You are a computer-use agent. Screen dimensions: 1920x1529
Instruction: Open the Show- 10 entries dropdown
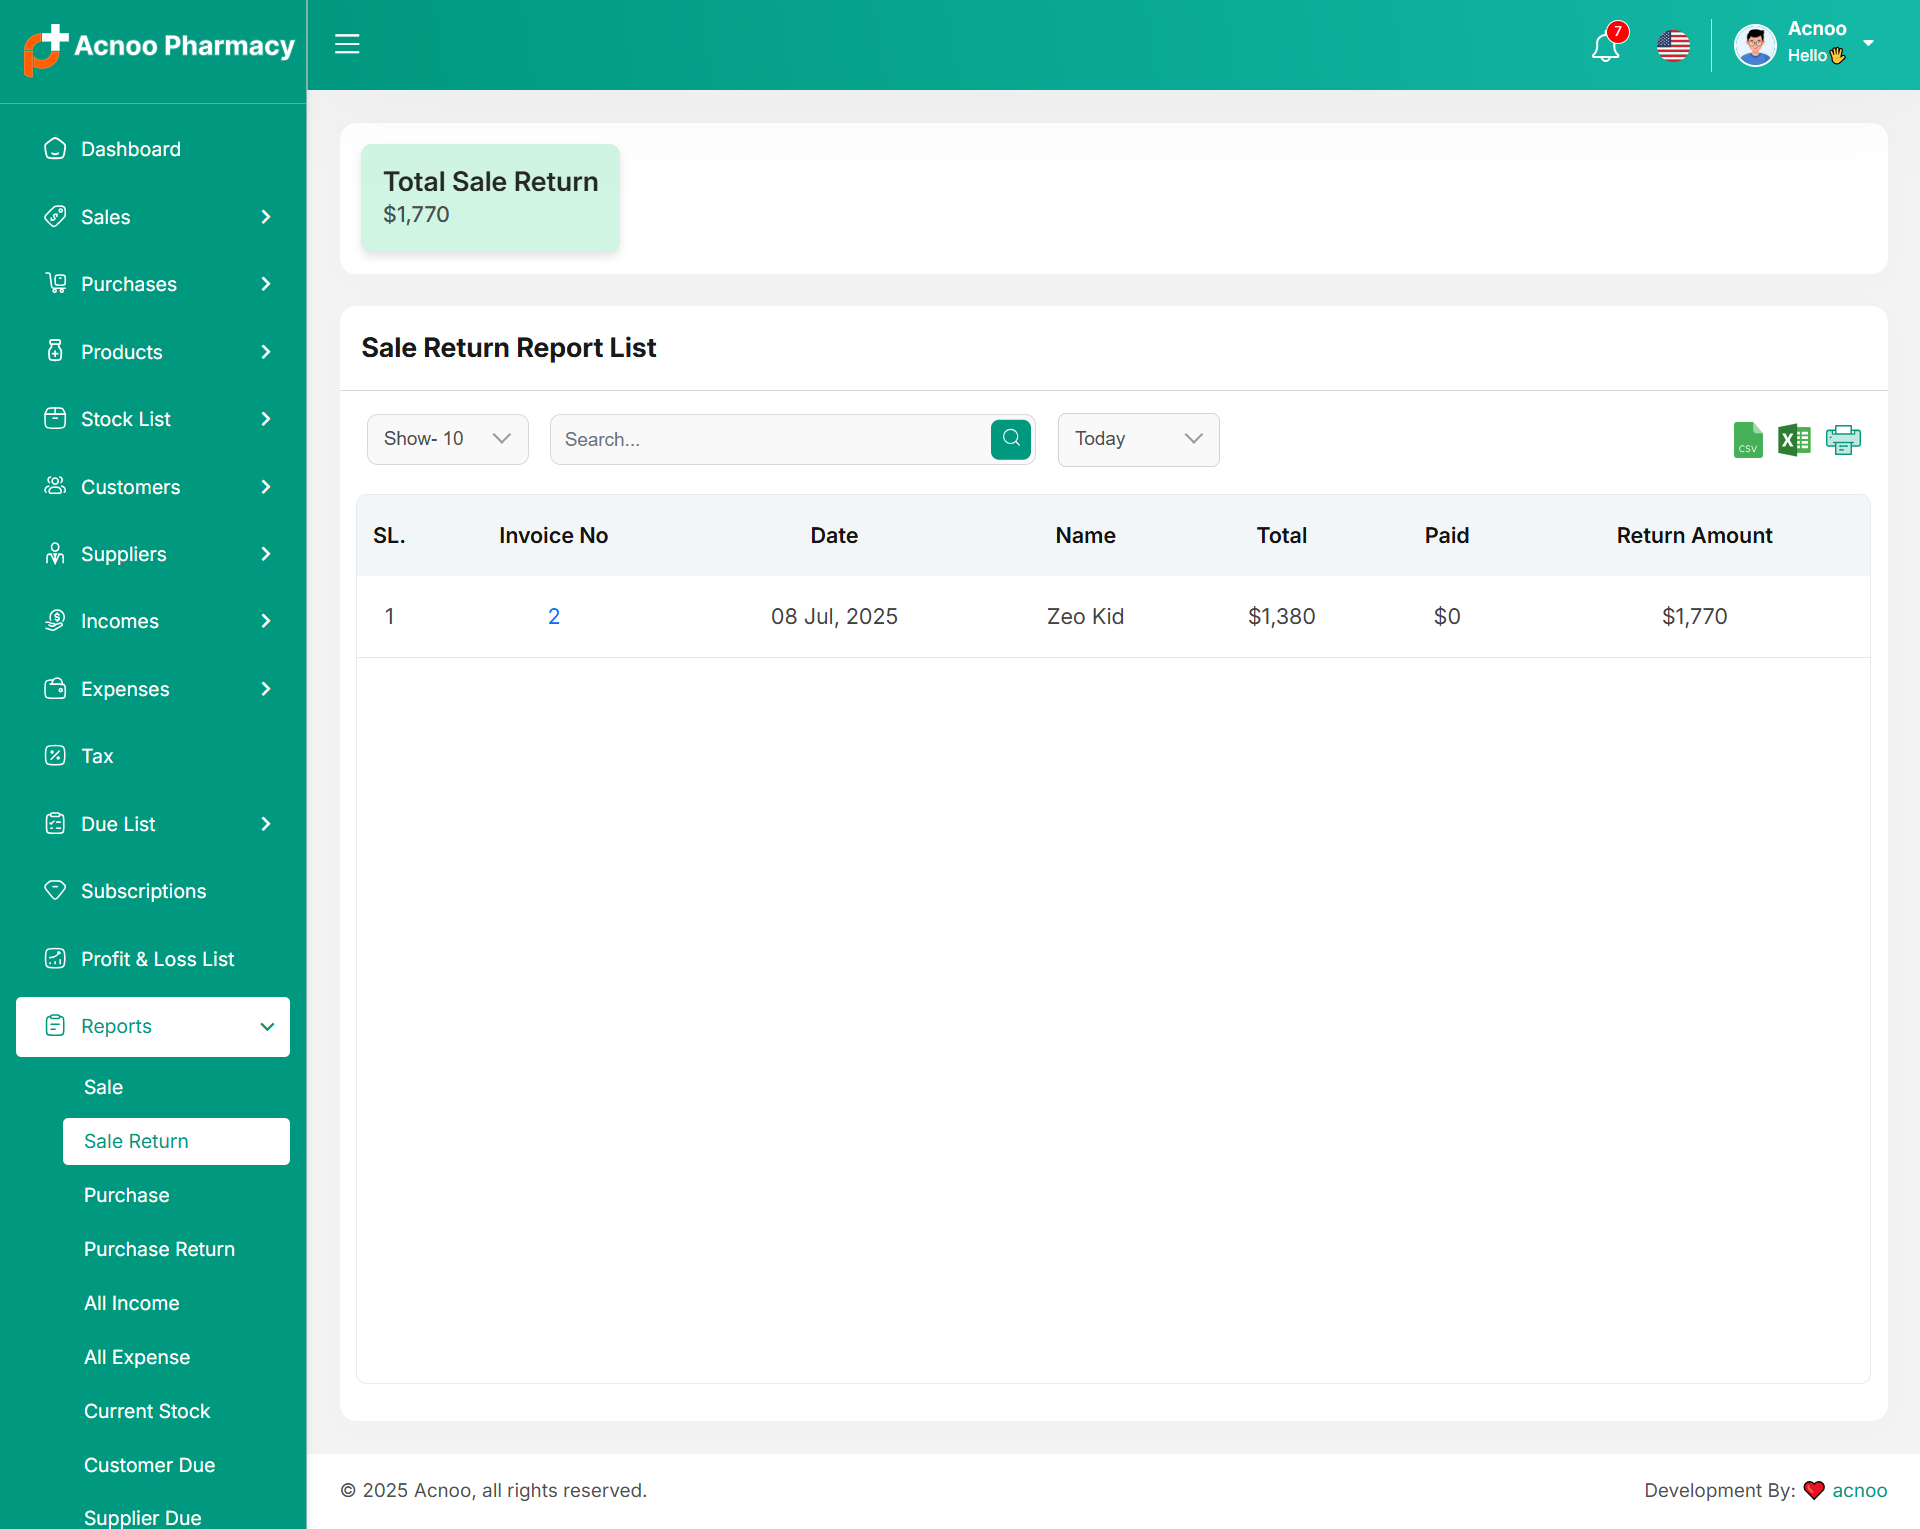coord(447,439)
